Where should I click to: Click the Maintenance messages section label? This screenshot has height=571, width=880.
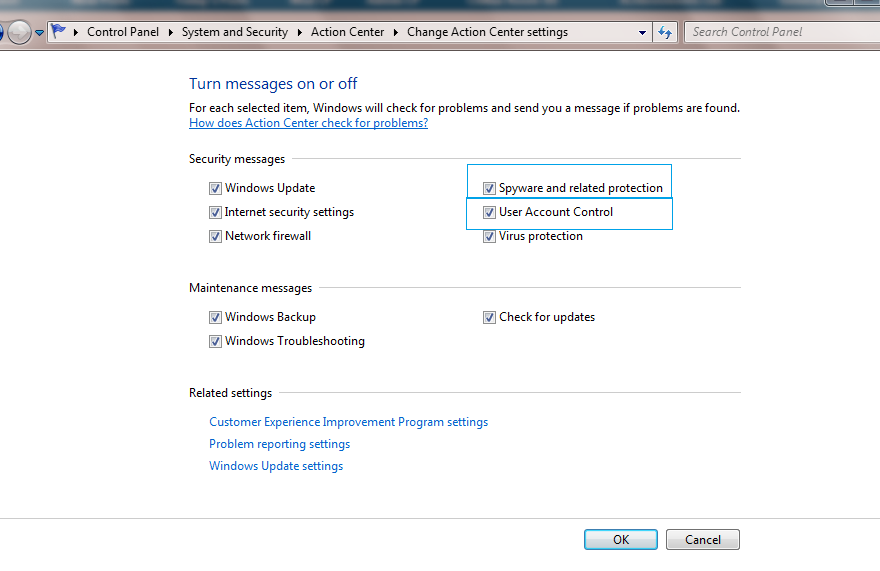(250, 288)
